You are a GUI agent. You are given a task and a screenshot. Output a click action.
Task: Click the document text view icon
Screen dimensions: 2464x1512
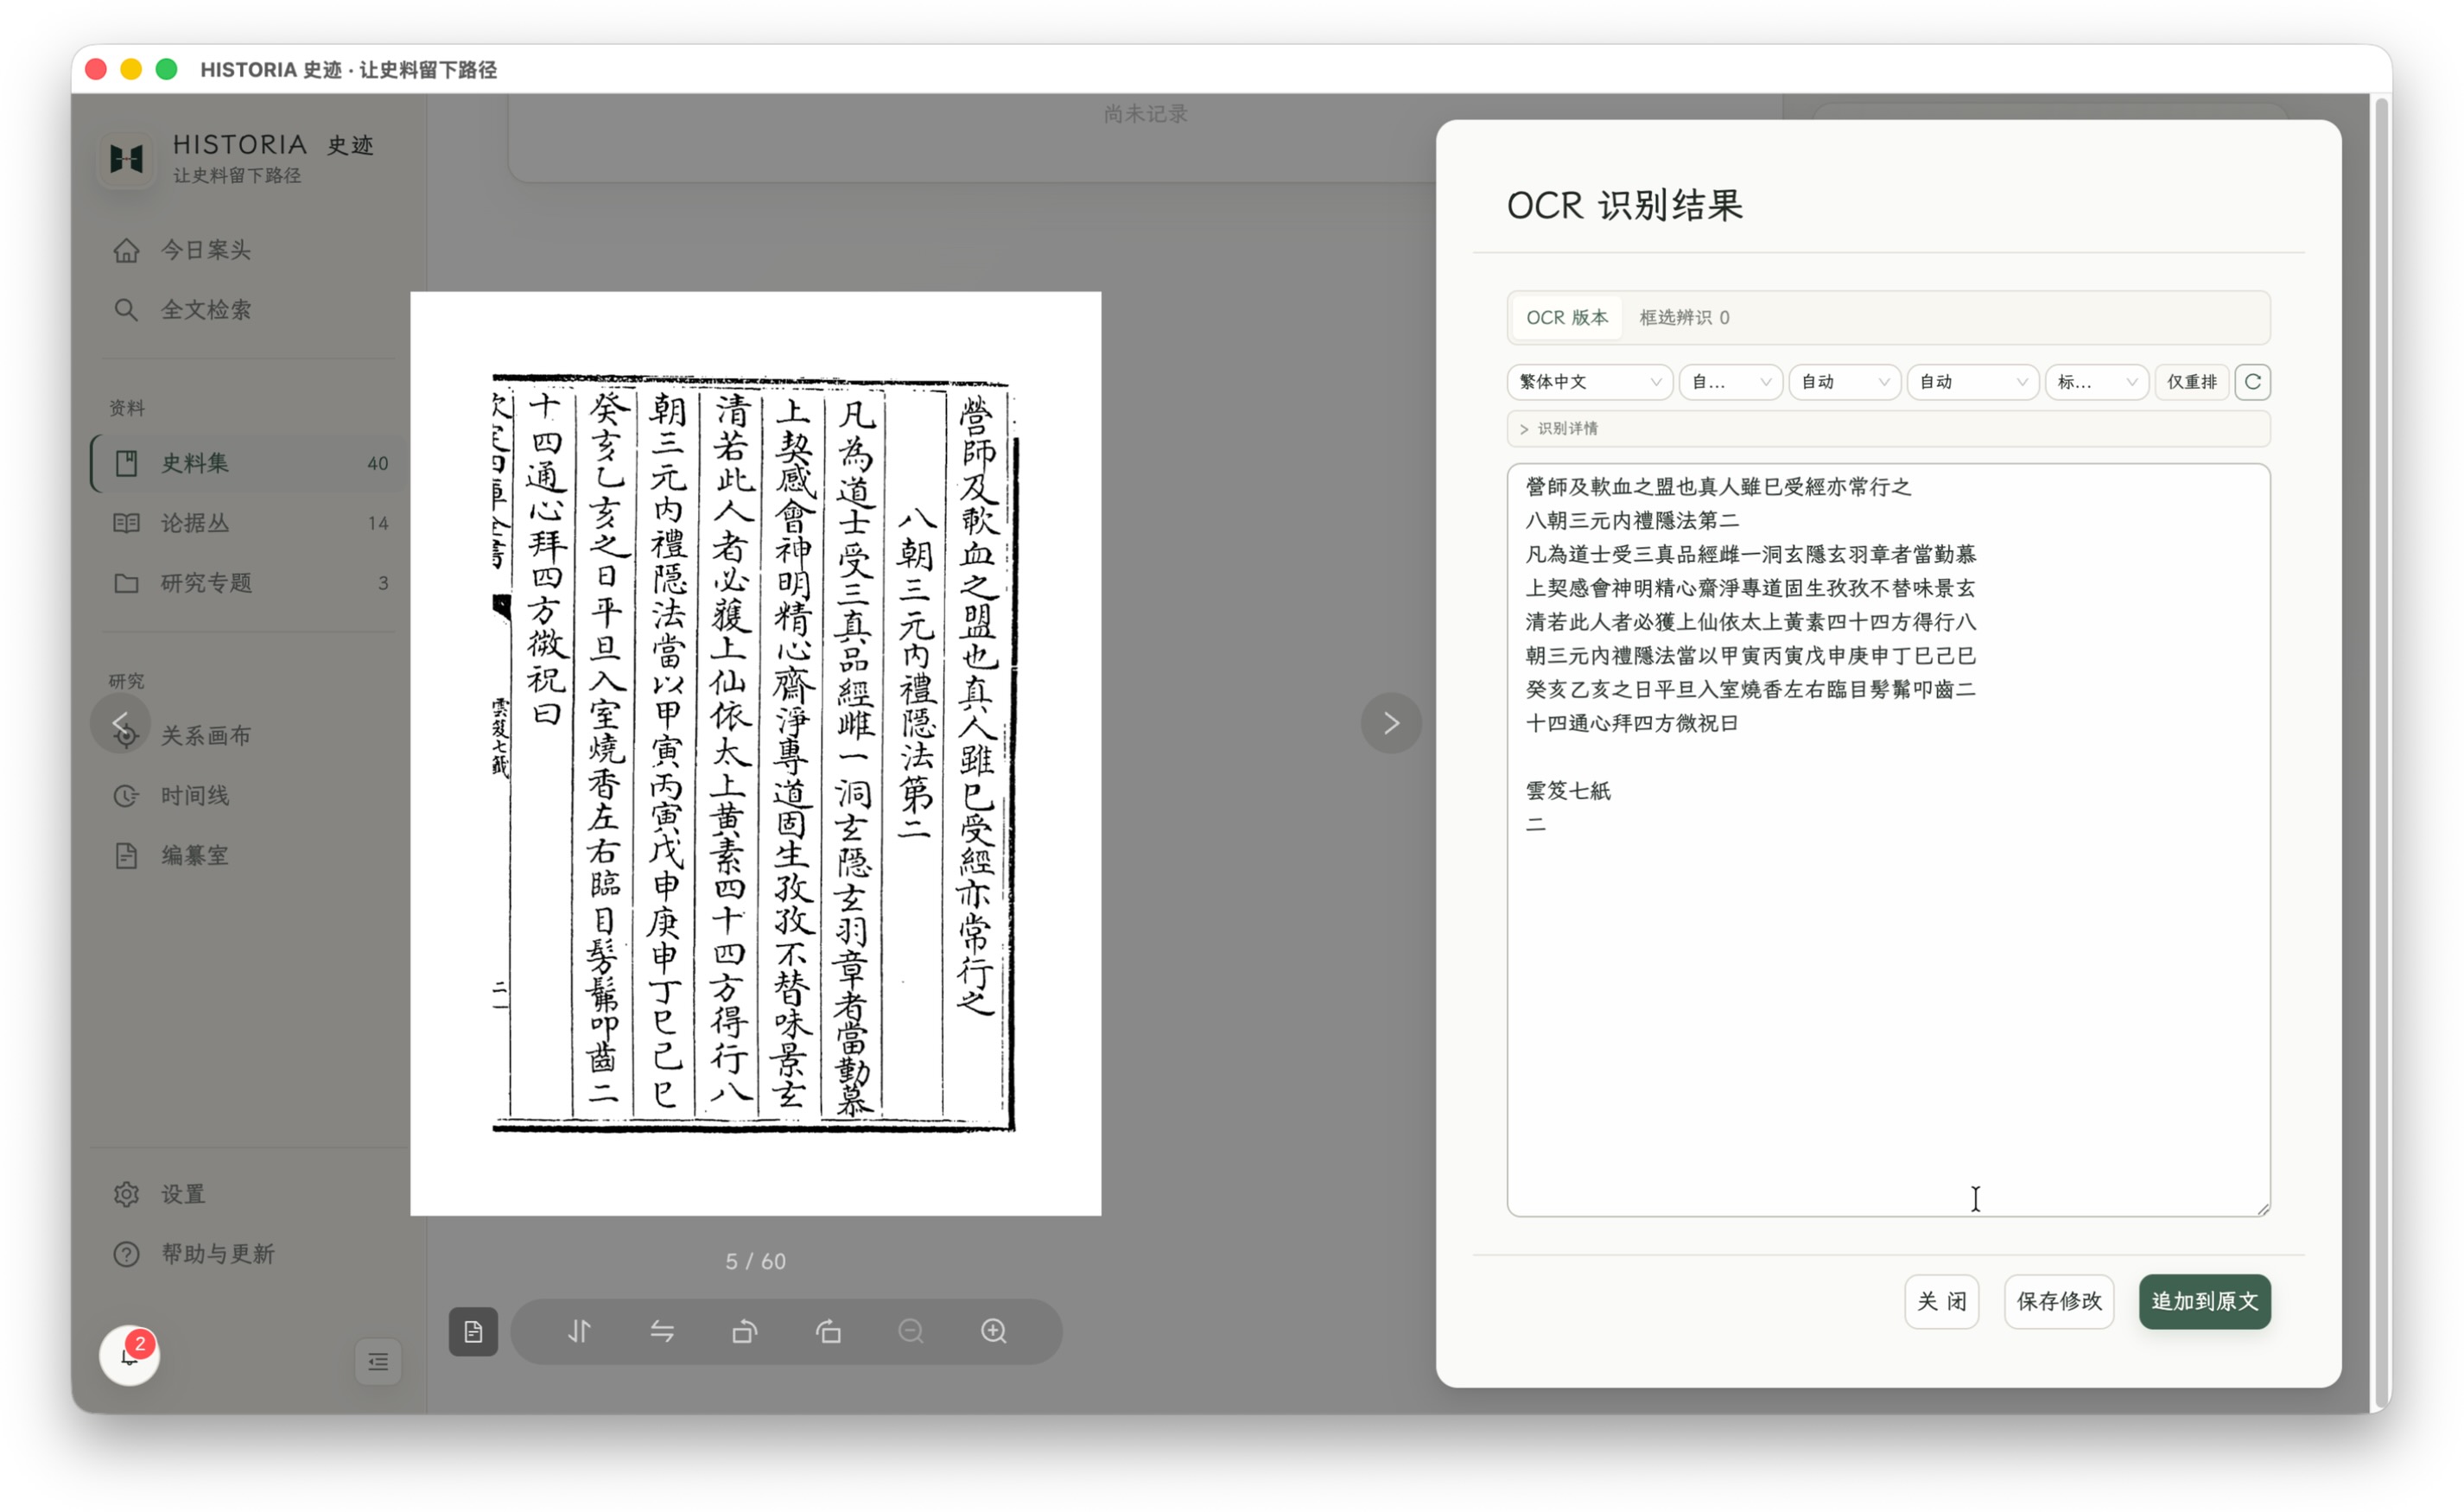[473, 1331]
